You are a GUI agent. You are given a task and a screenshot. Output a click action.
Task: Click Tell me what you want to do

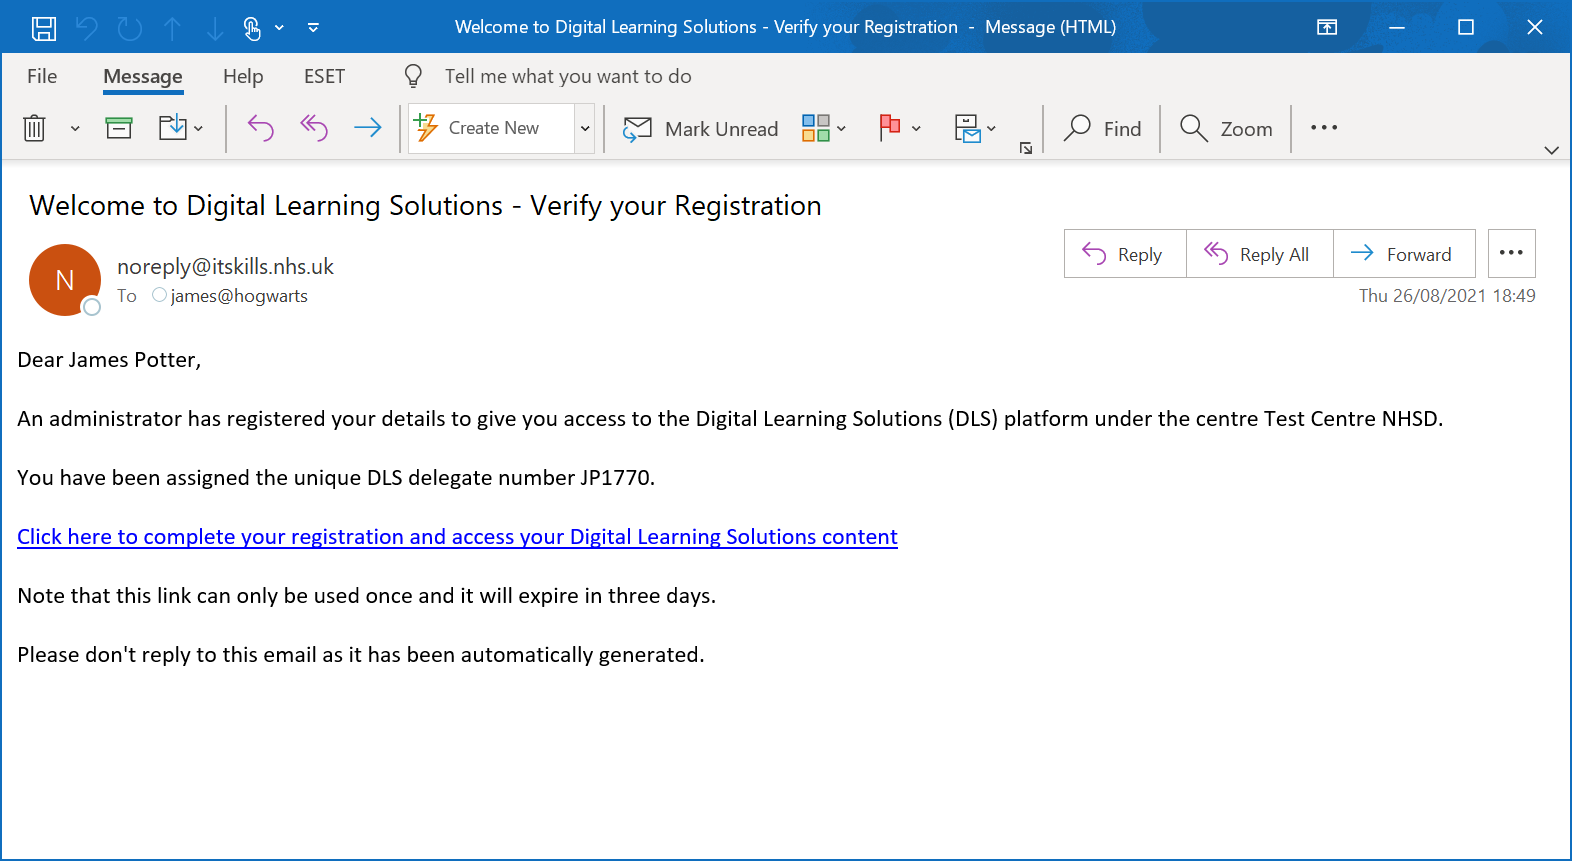[x=568, y=76]
